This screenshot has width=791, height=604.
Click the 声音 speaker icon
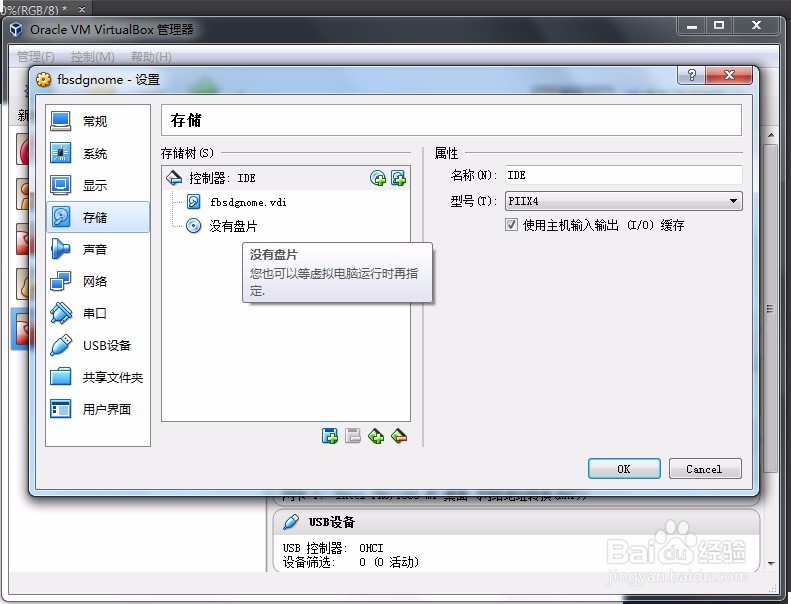pos(61,249)
